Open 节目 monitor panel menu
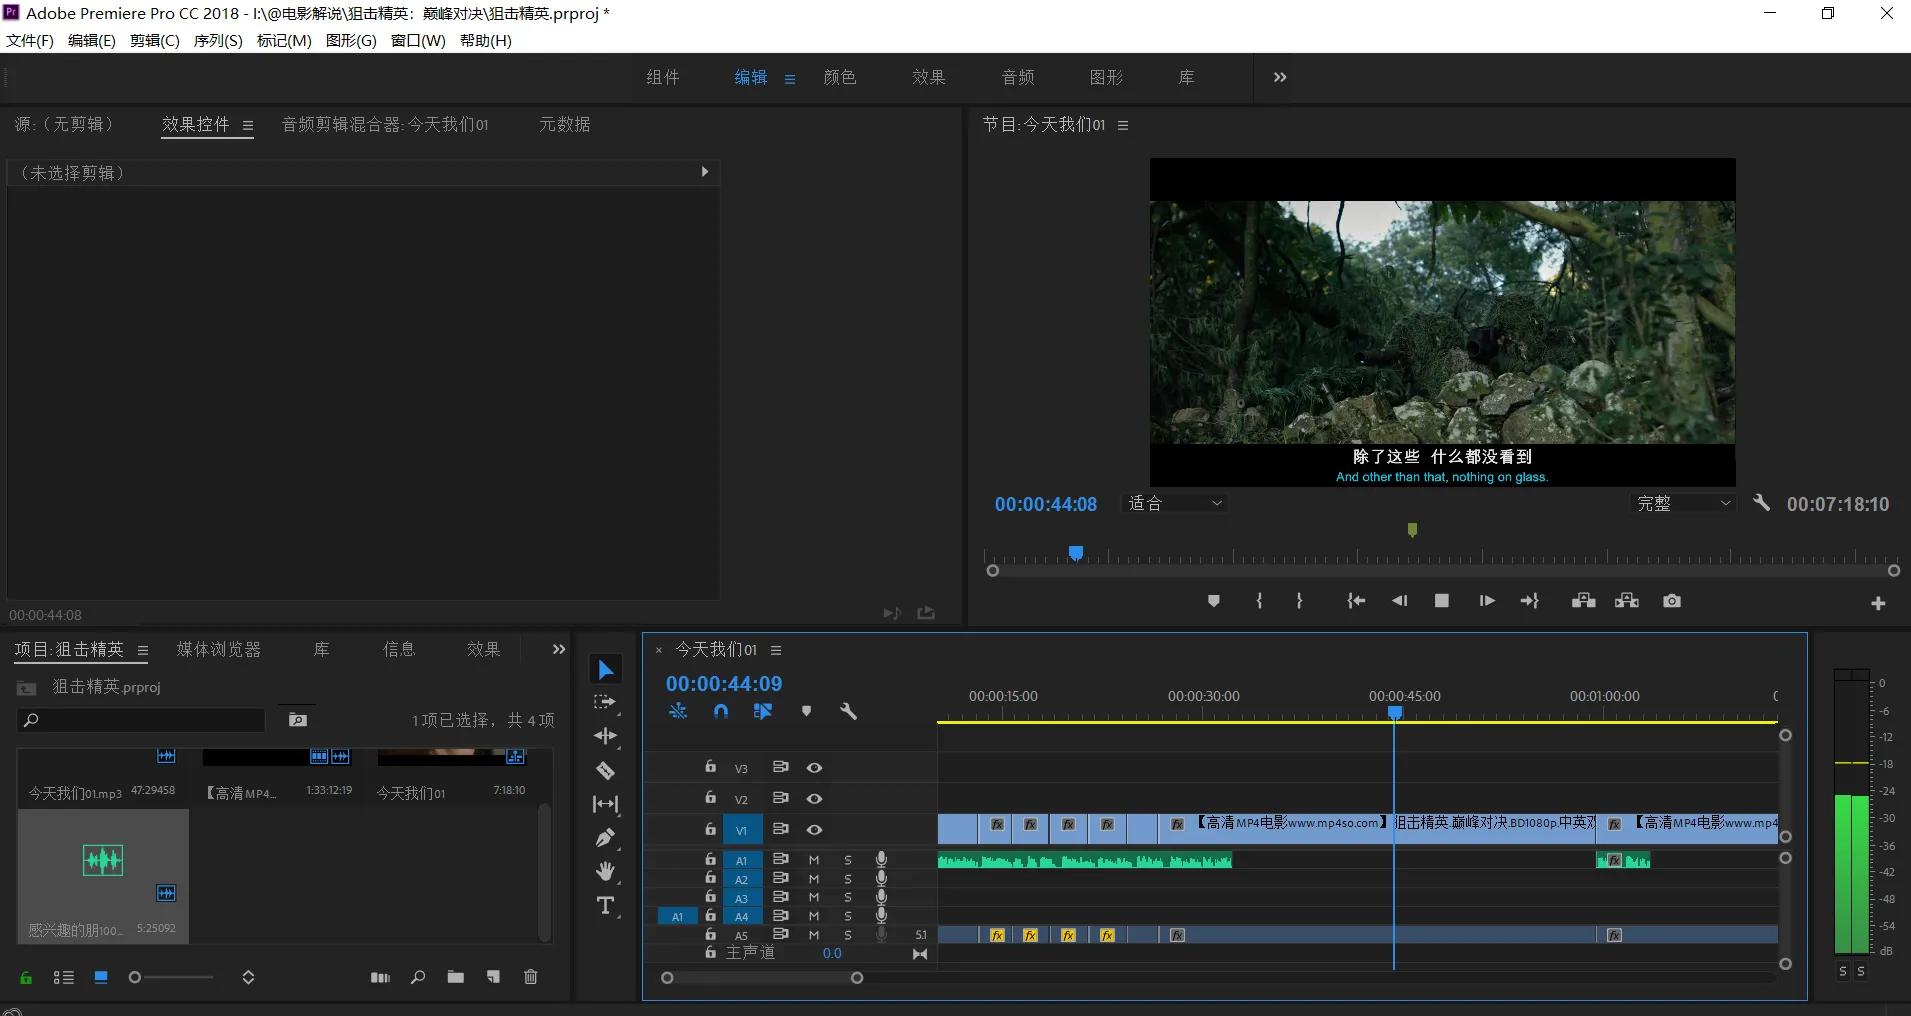This screenshot has height=1016, width=1911. point(1123,125)
